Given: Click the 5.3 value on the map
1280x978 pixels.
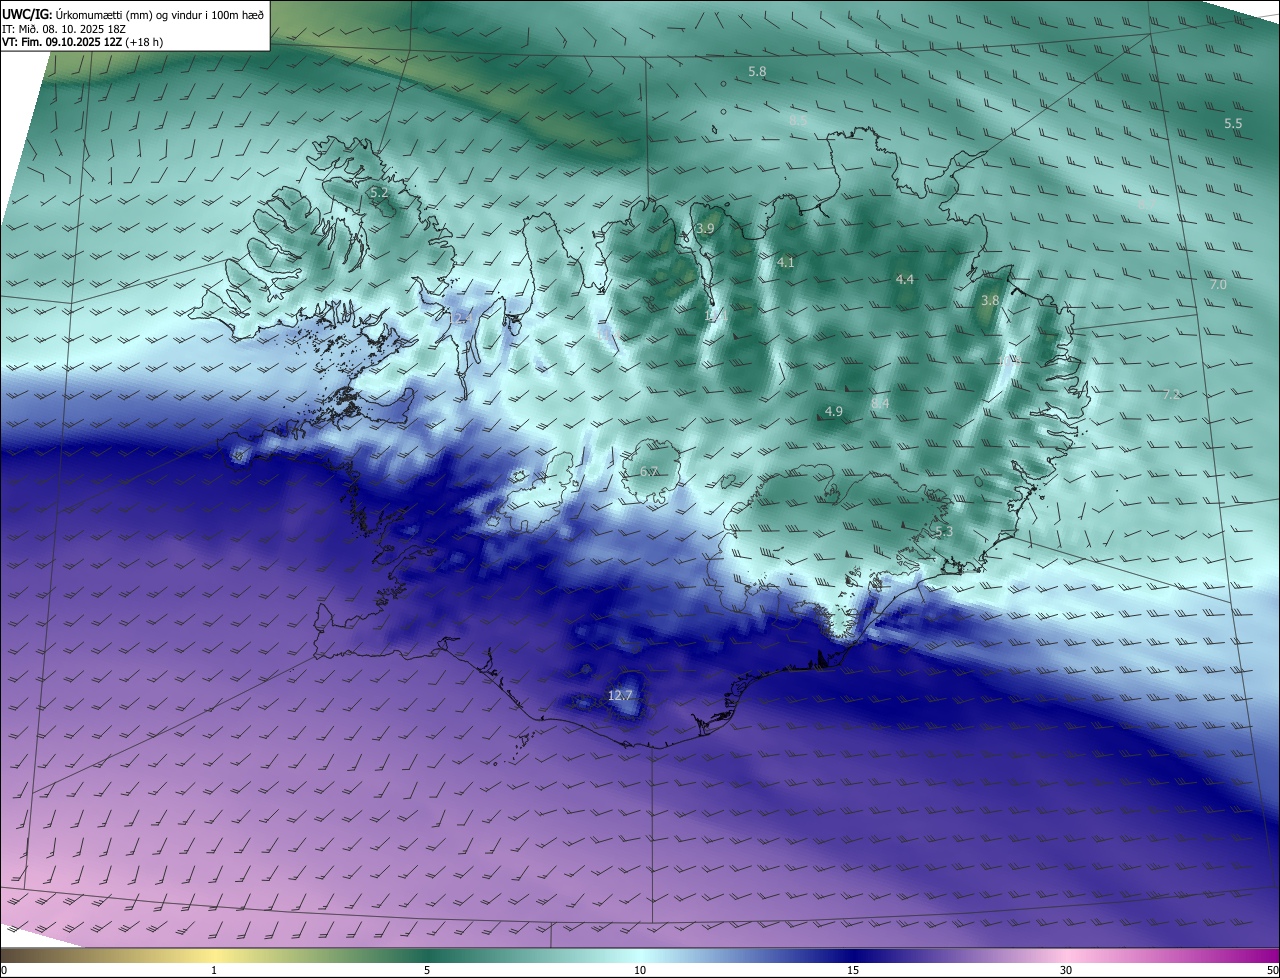Looking at the screenshot, I should pos(944,532).
